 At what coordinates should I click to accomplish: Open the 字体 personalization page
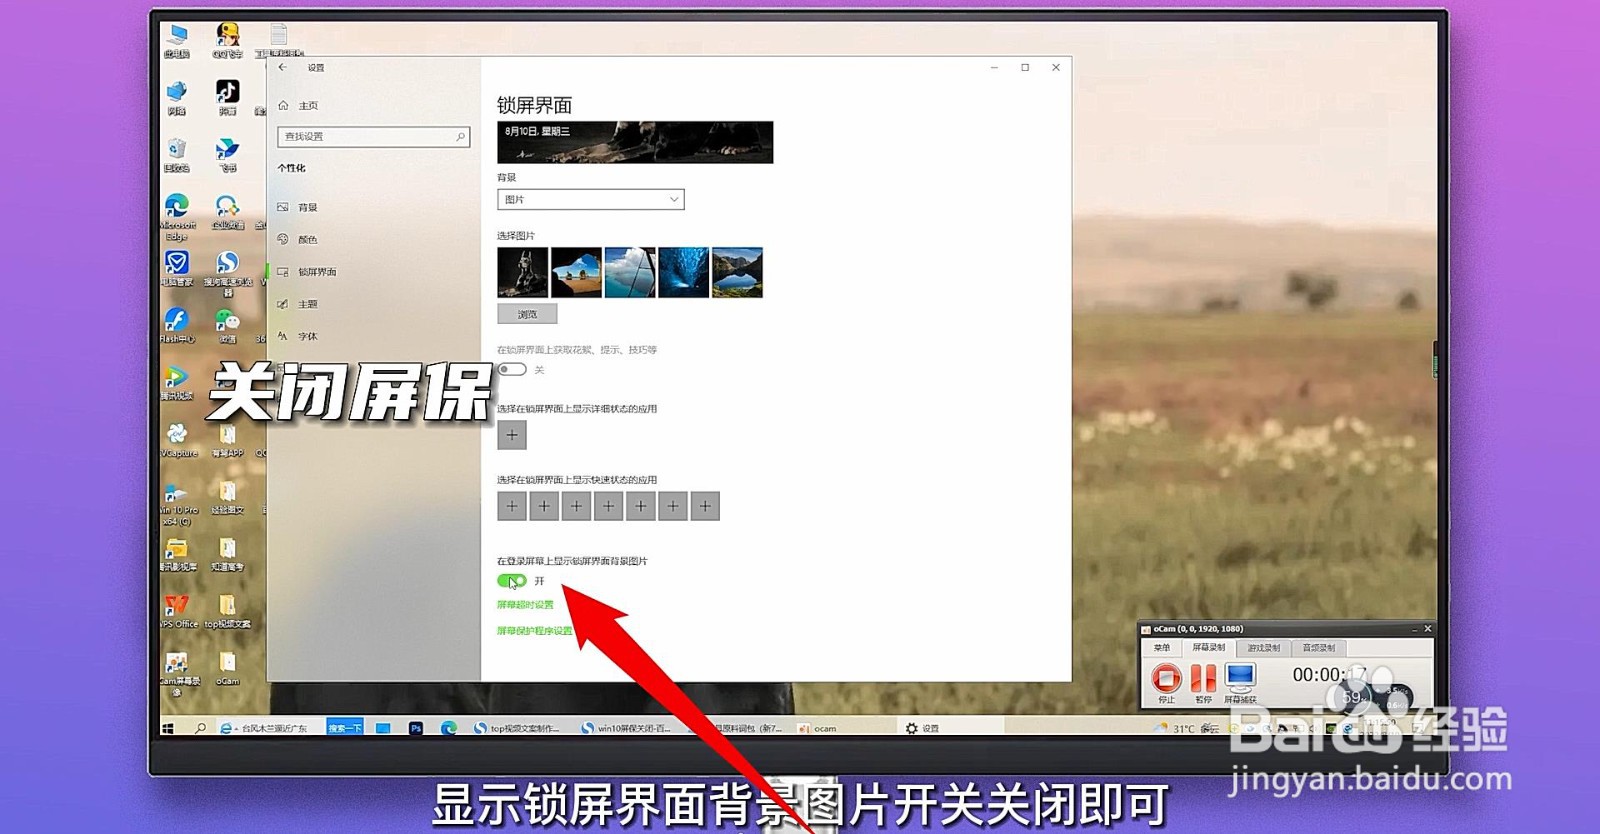[x=298, y=336]
